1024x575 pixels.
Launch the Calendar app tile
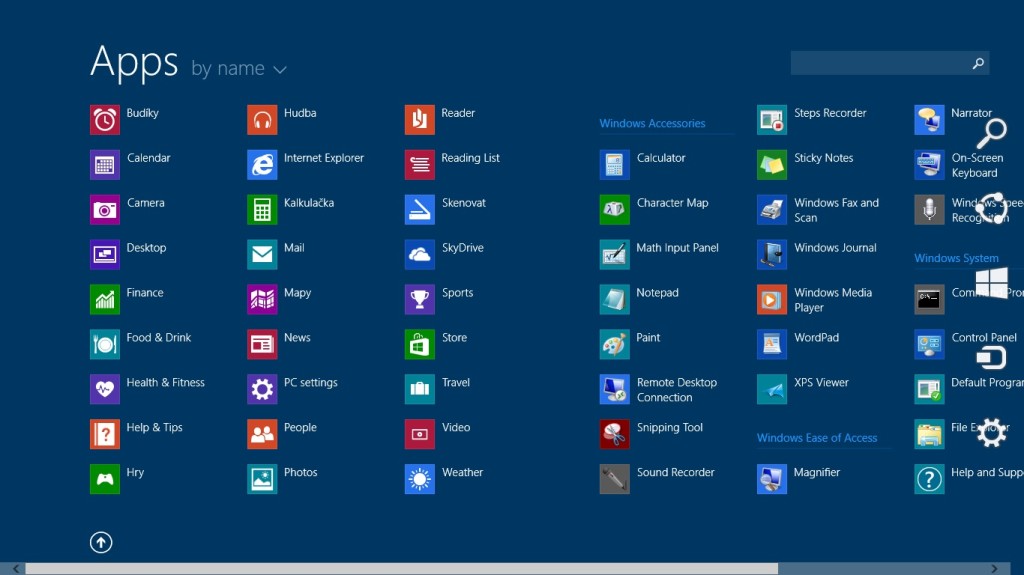tap(104, 165)
